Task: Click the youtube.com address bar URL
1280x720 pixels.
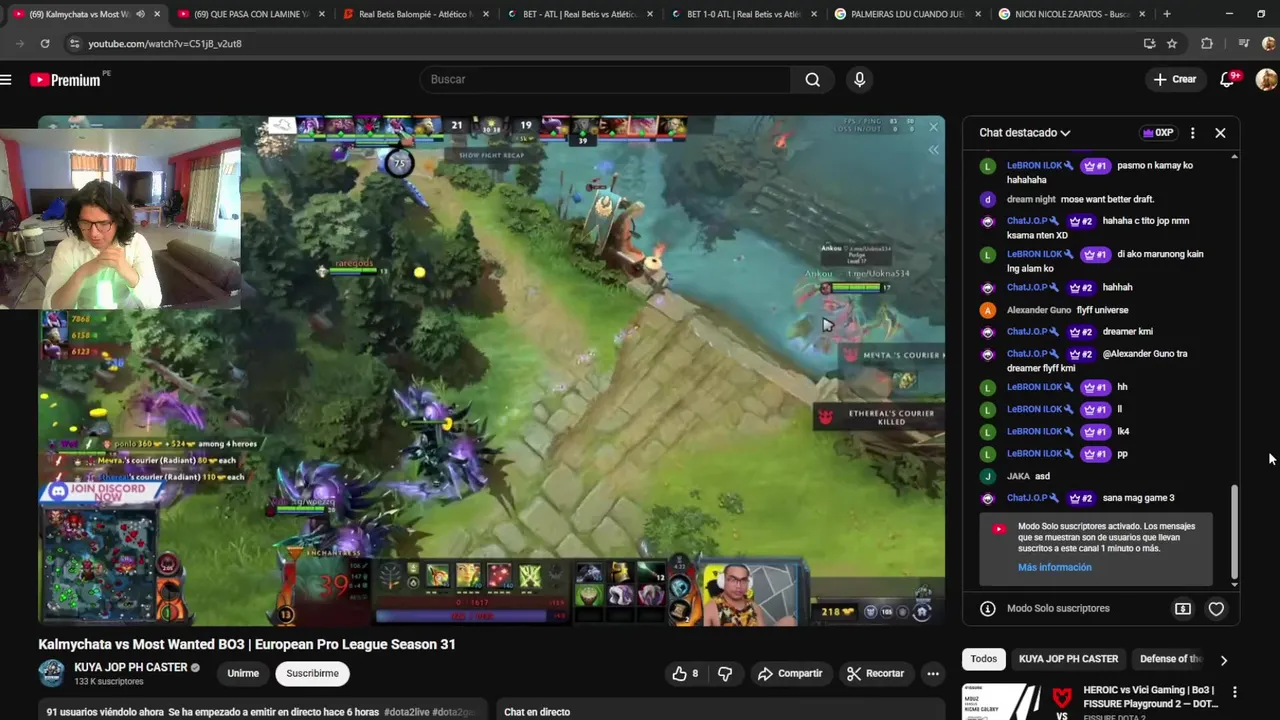Action: pyautogui.click(x=165, y=44)
